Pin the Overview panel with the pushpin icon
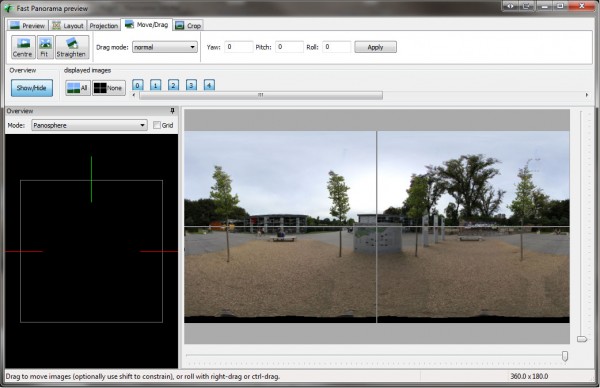 point(172,111)
